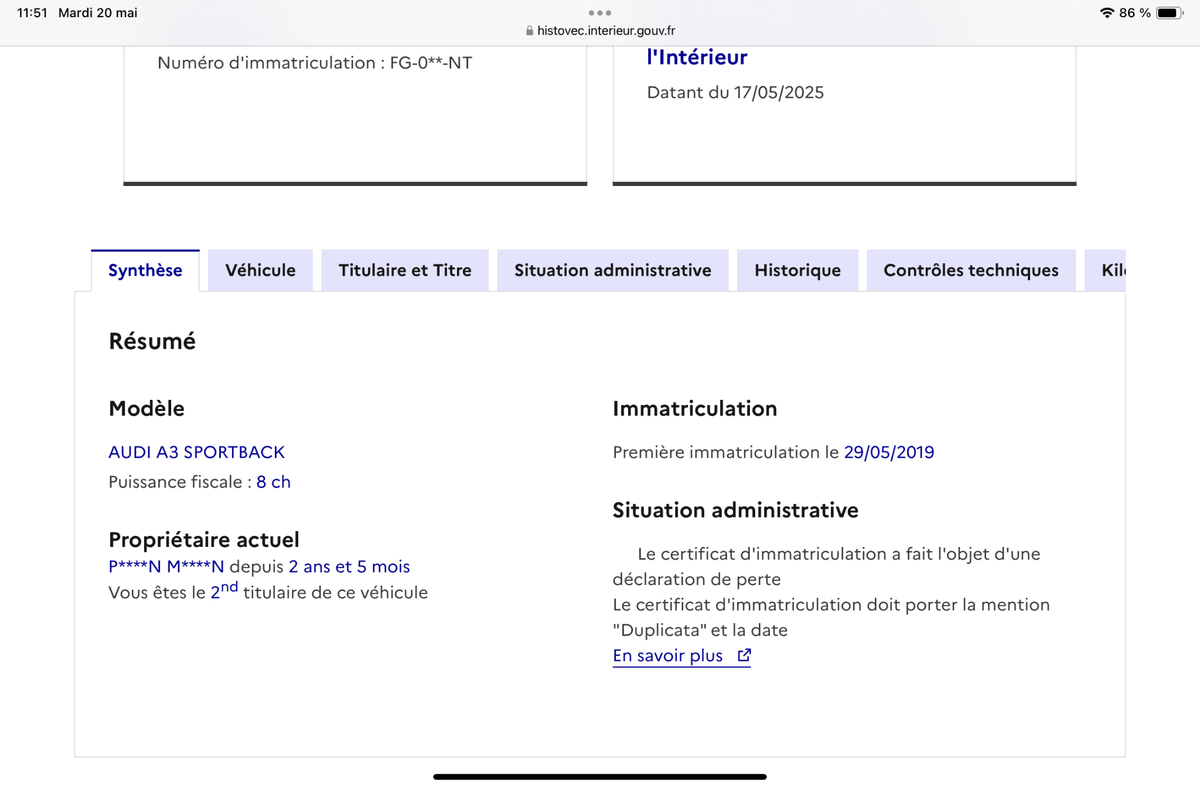Follow the En savoir plus link
This screenshot has height=788, width=1200.
tap(668, 656)
